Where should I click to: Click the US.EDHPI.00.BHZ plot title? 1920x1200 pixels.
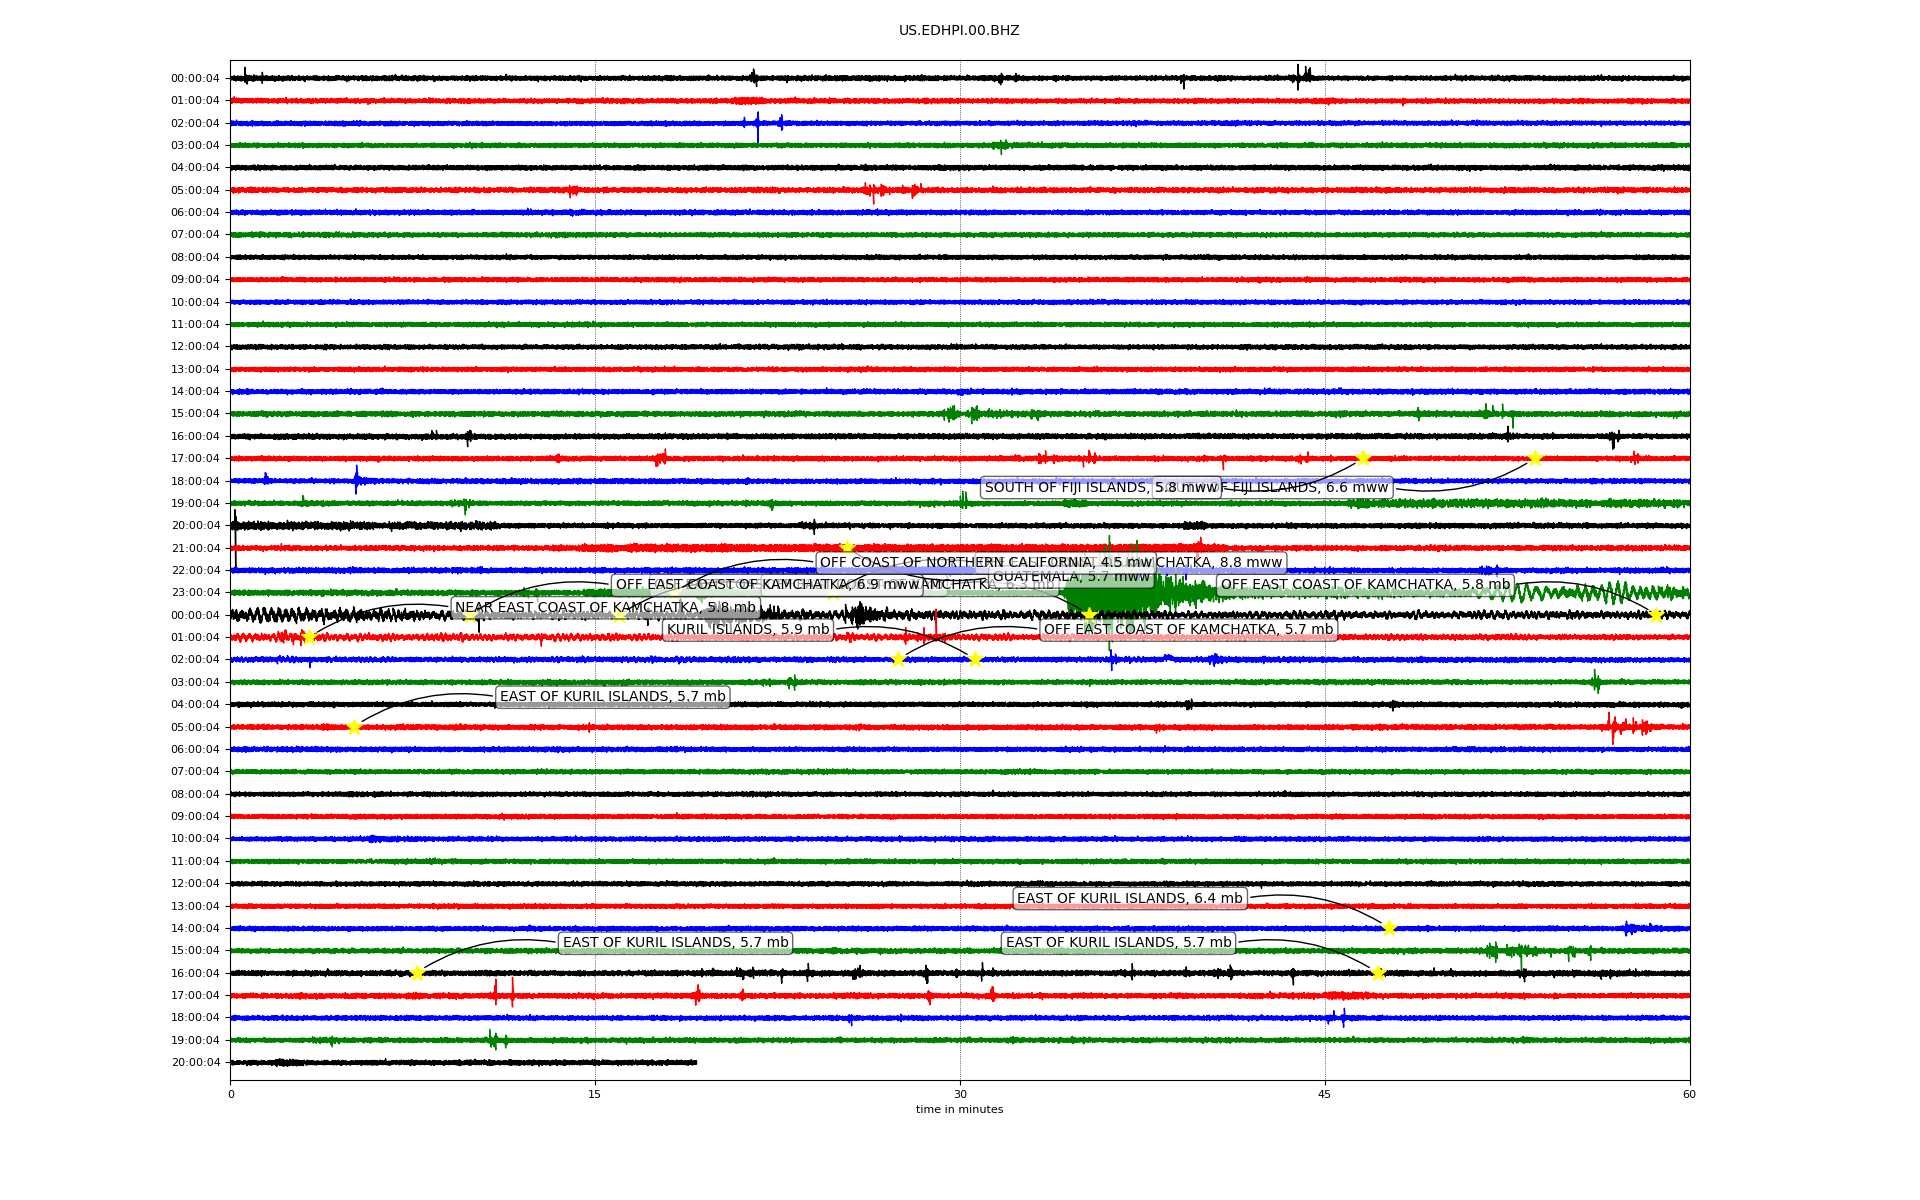(959, 30)
